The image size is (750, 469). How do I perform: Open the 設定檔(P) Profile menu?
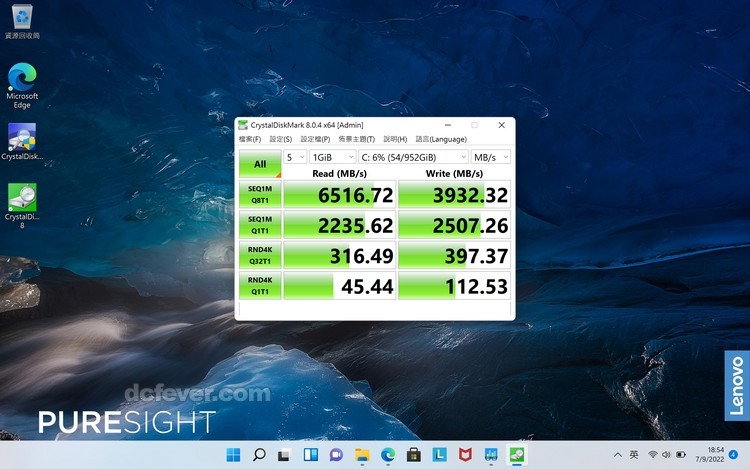[315, 139]
